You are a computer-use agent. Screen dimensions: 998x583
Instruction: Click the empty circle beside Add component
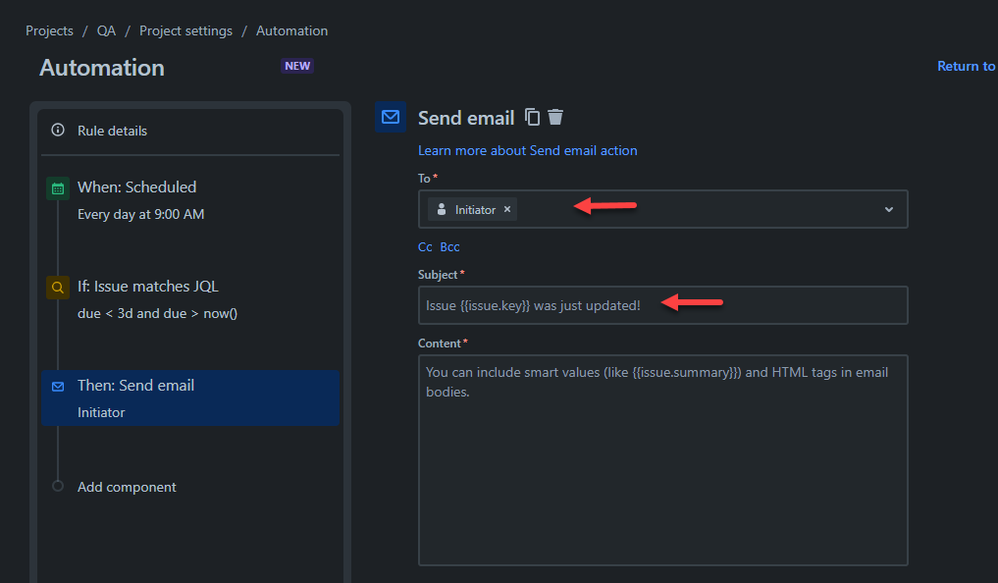tap(57, 487)
